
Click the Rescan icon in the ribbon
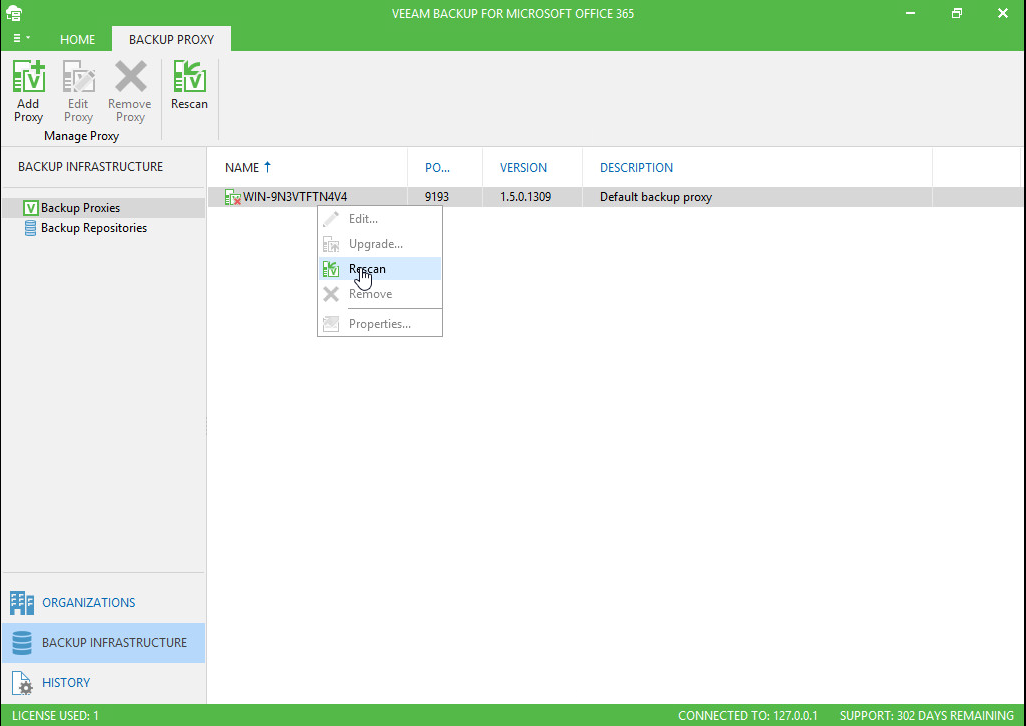click(189, 85)
